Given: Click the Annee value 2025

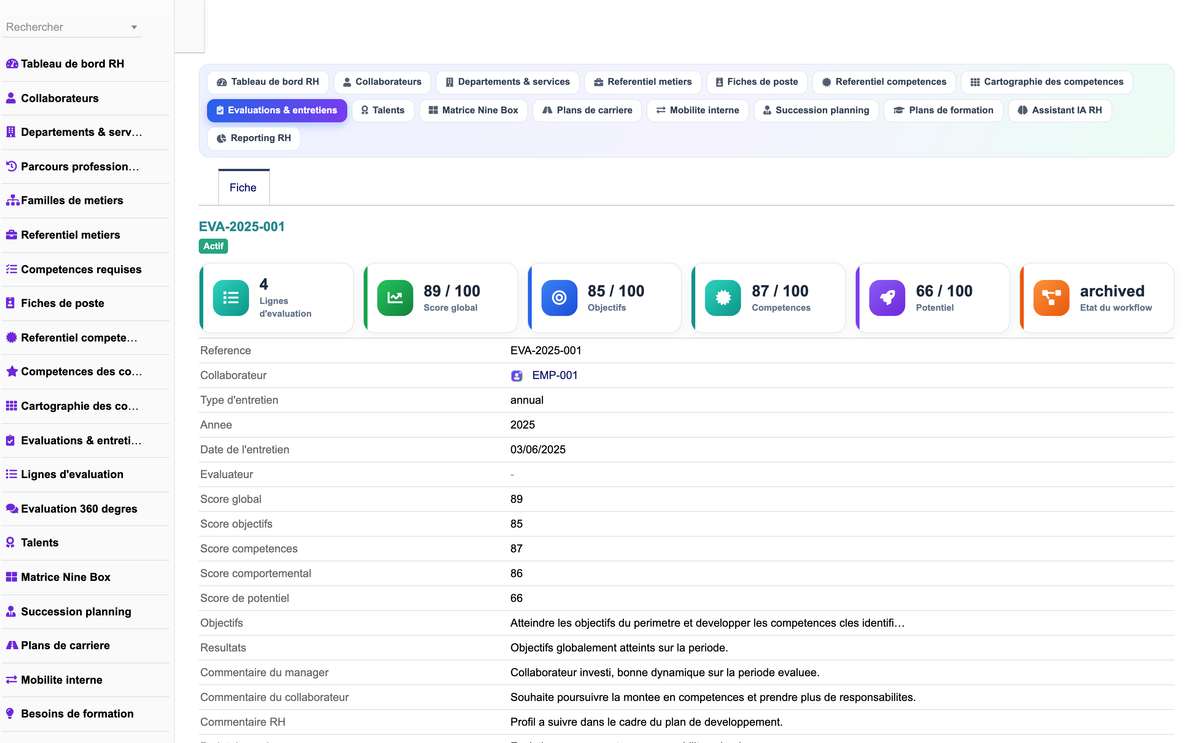Looking at the screenshot, I should [x=523, y=425].
